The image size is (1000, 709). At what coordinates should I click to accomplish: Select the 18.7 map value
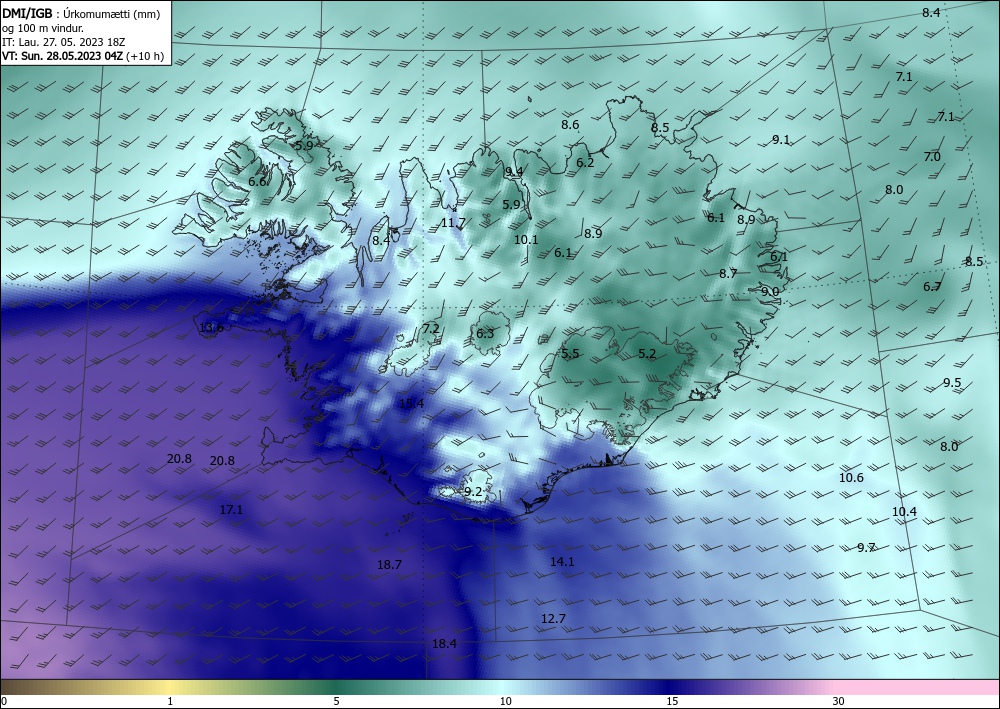389,564
